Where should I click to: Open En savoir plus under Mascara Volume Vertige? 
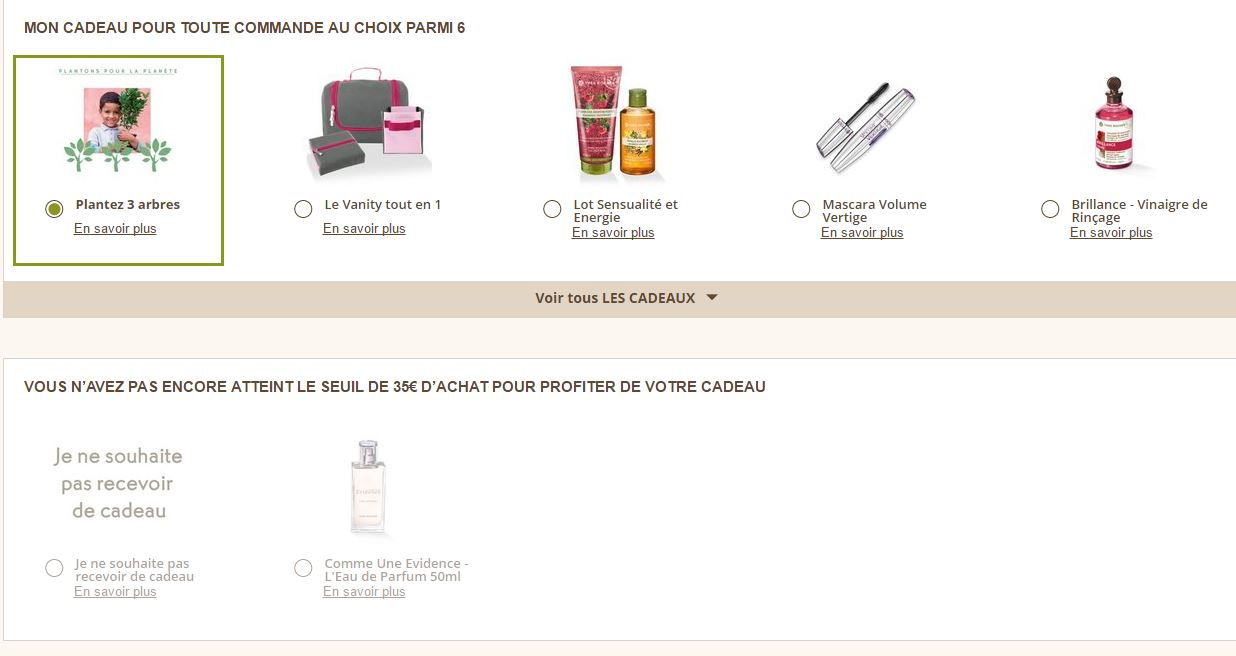tap(862, 233)
